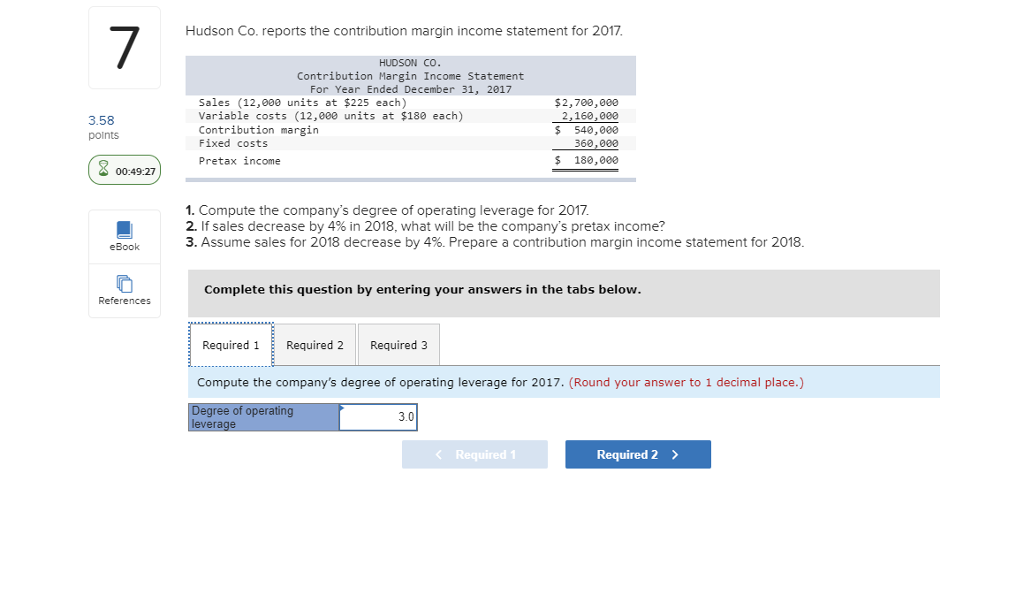Click the Variable costs row label

(331, 116)
